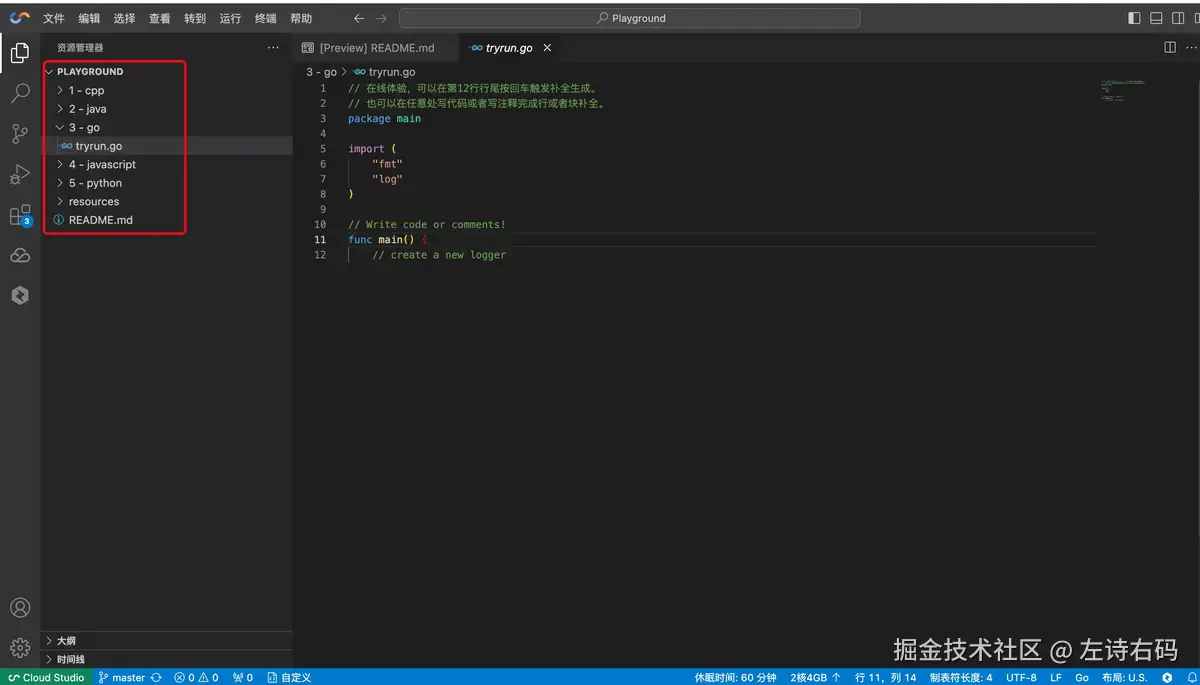The image size is (1200, 685).
Task: Toggle the bottom panel layout icon
Action: tap(1156, 18)
